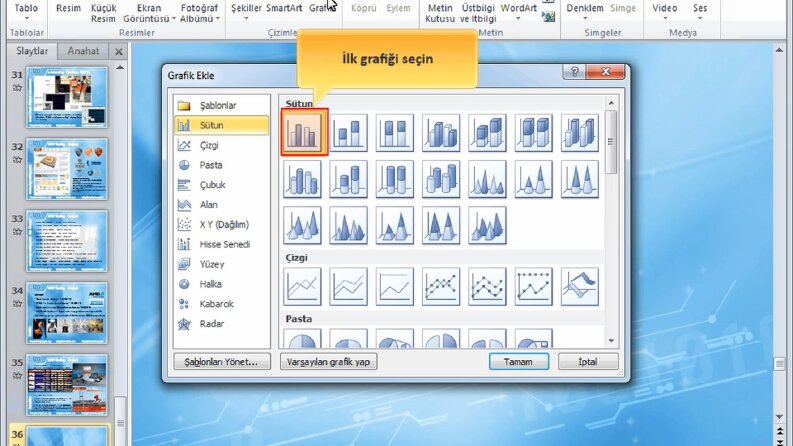
Task: Pick the X Y (Dağılım) category
Action: 222,224
